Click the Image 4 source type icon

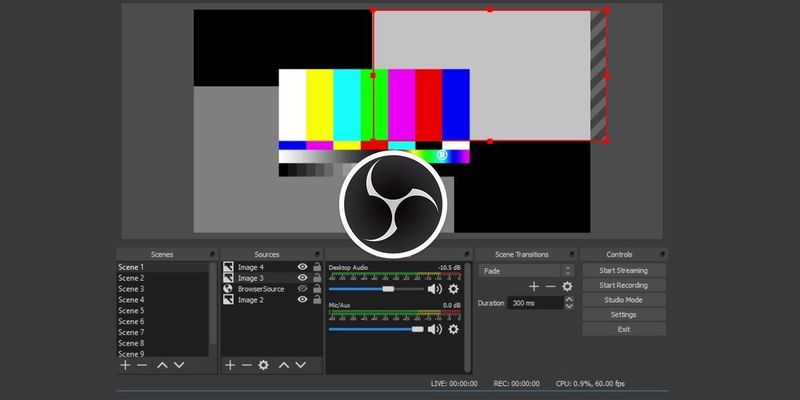pos(228,267)
